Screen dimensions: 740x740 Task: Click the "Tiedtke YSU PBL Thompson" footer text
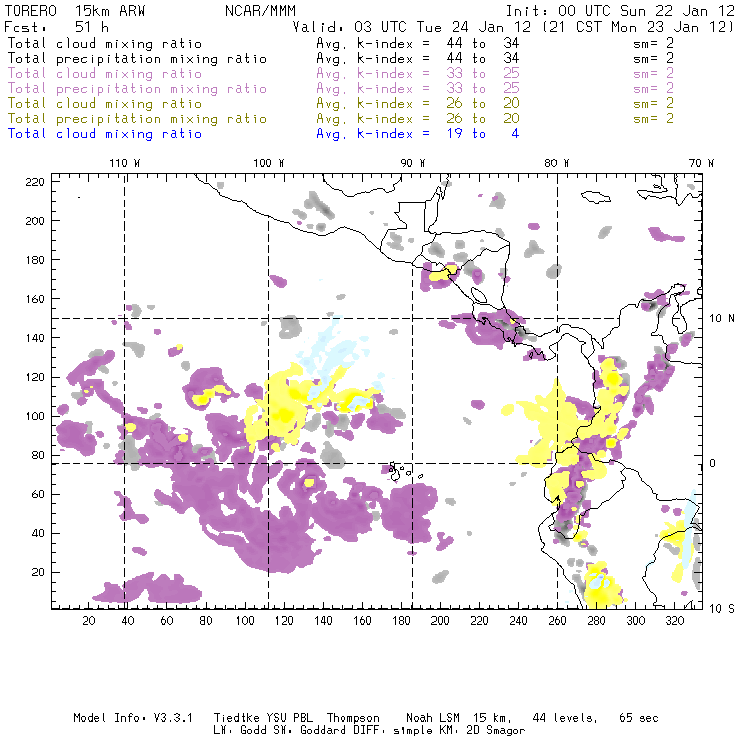click(x=296, y=718)
